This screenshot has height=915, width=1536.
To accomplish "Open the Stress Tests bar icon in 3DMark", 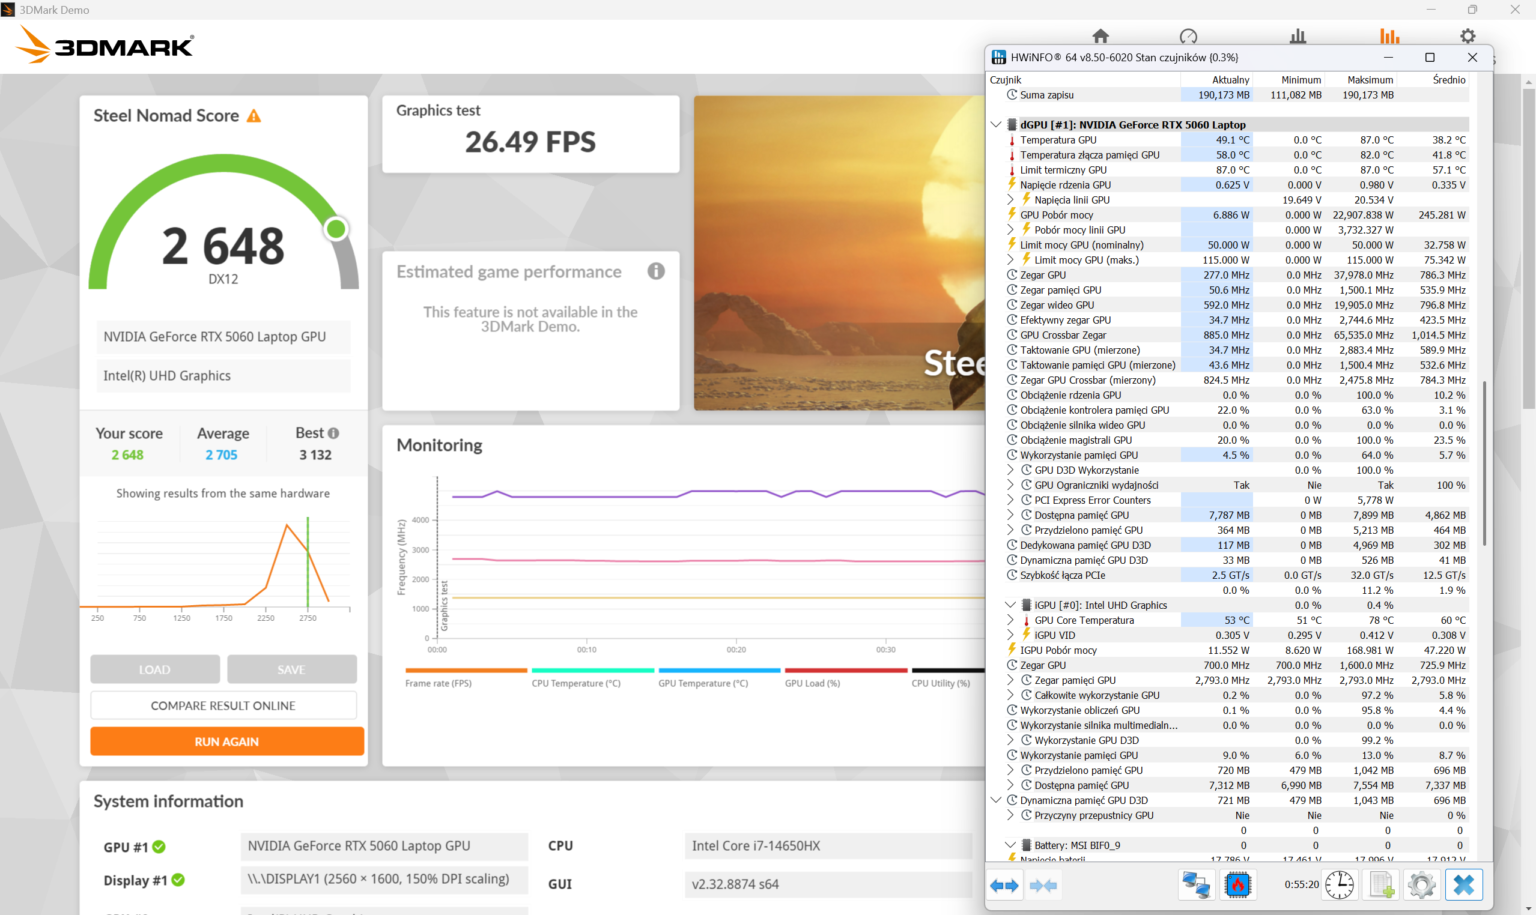I will (1298, 36).
